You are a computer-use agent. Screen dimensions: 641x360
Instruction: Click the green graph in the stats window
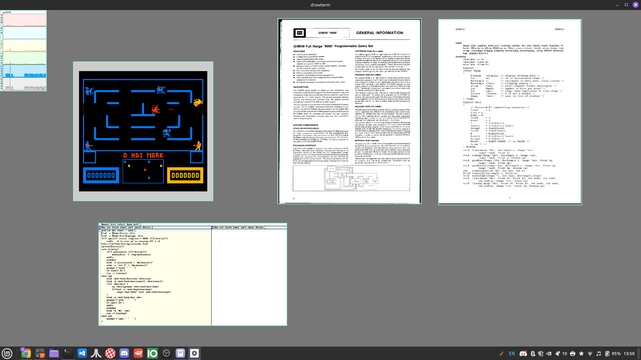click(24, 58)
